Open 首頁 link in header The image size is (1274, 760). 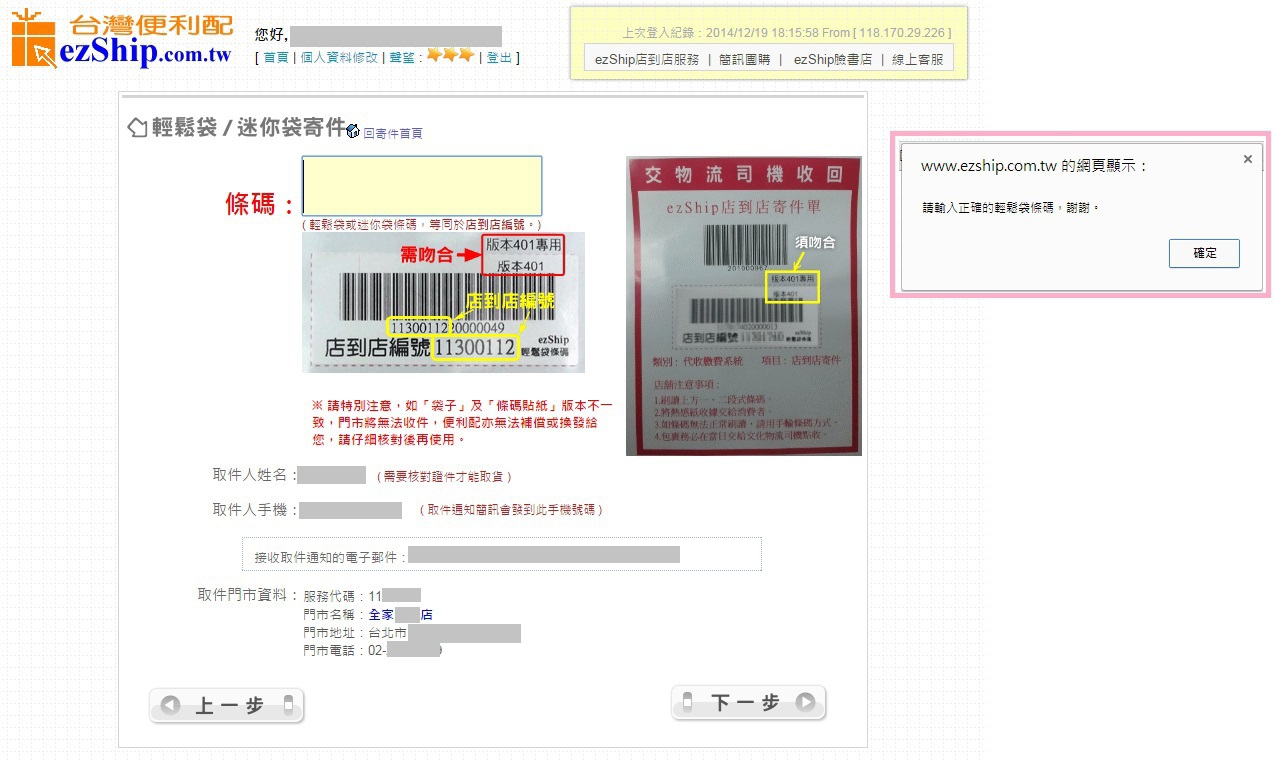pos(275,58)
